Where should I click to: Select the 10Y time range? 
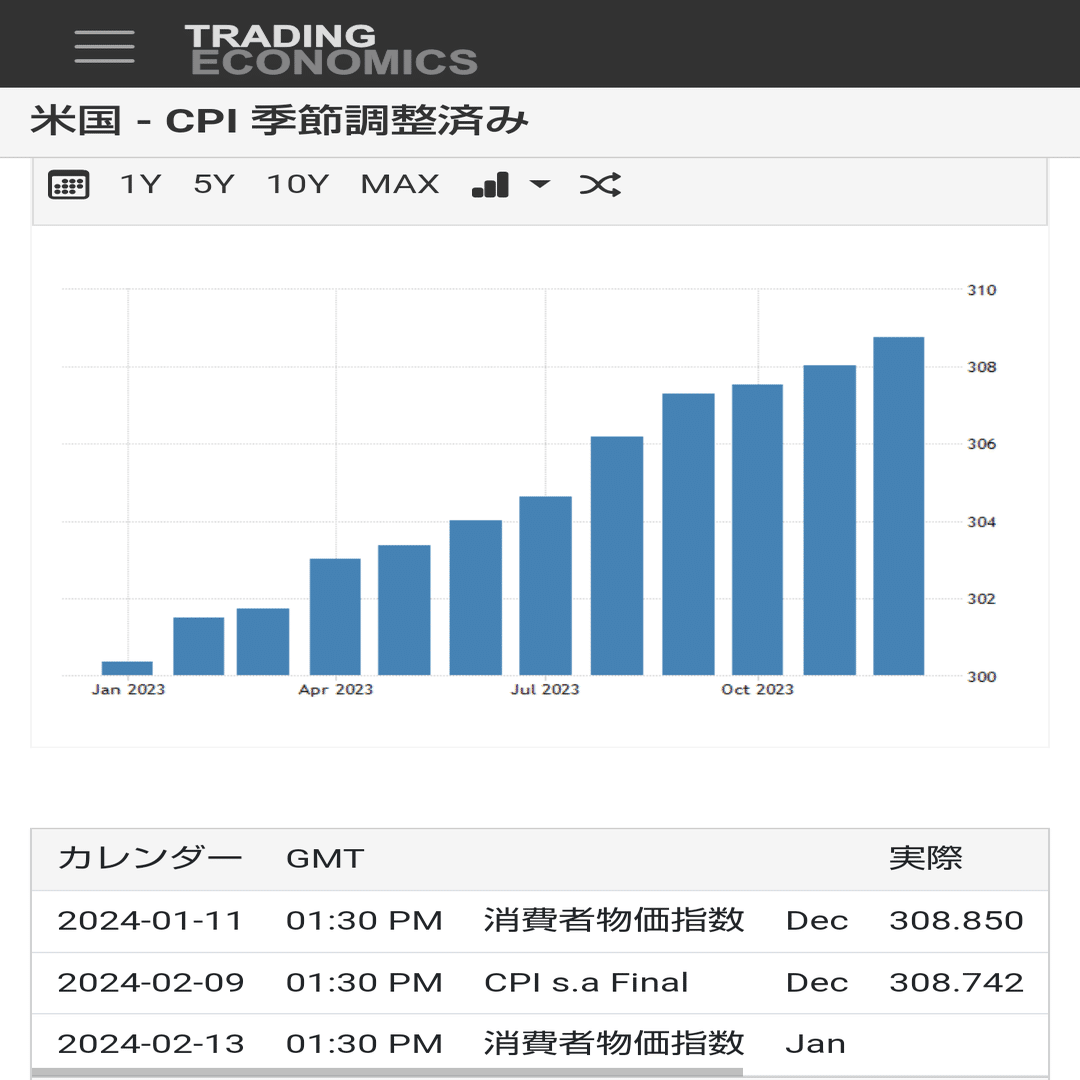tap(298, 184)
